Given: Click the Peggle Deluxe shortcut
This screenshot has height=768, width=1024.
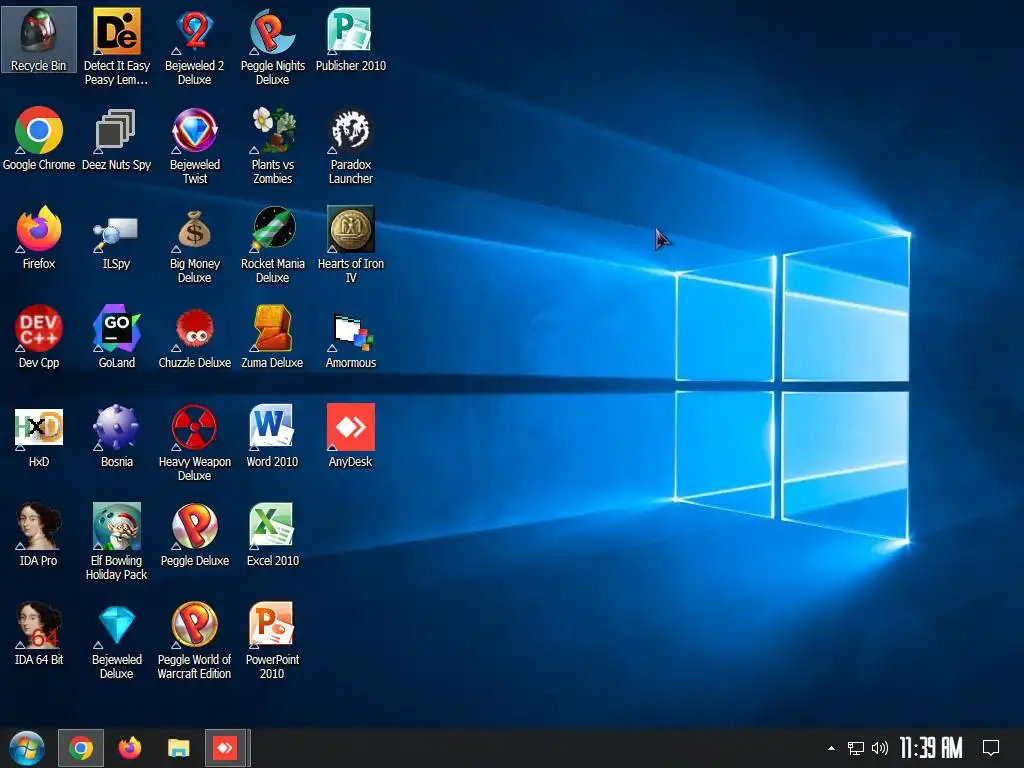Looking at the screenshot, I should 194,535.
